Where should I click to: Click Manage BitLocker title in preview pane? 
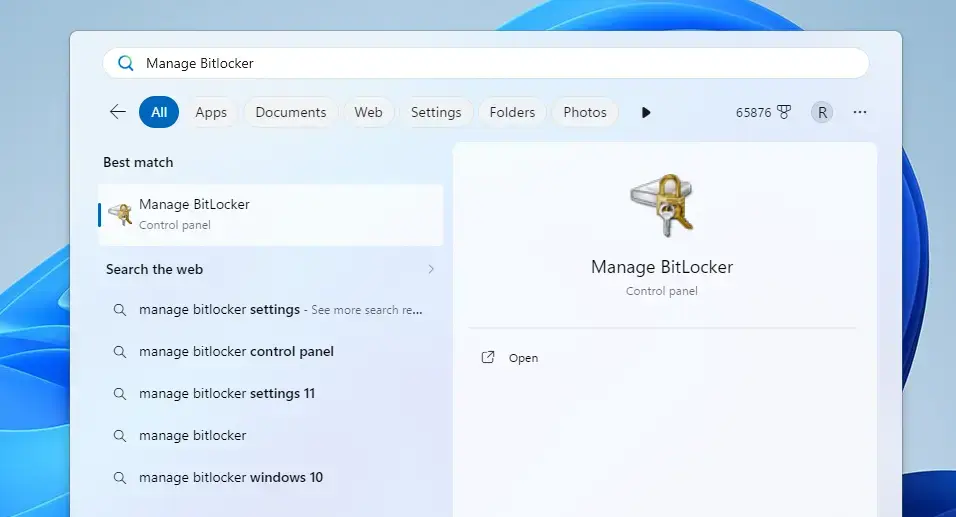[x=662, y=267]
